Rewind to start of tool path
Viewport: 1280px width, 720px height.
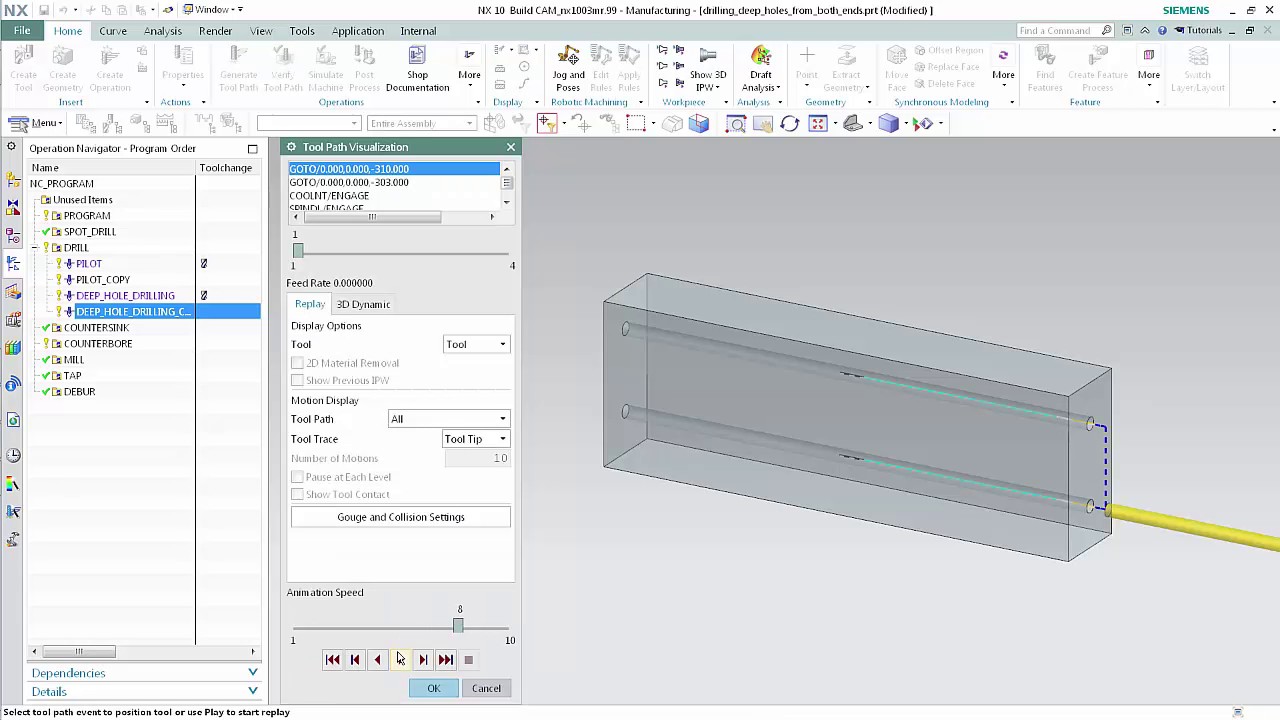(x=332, y=659)
